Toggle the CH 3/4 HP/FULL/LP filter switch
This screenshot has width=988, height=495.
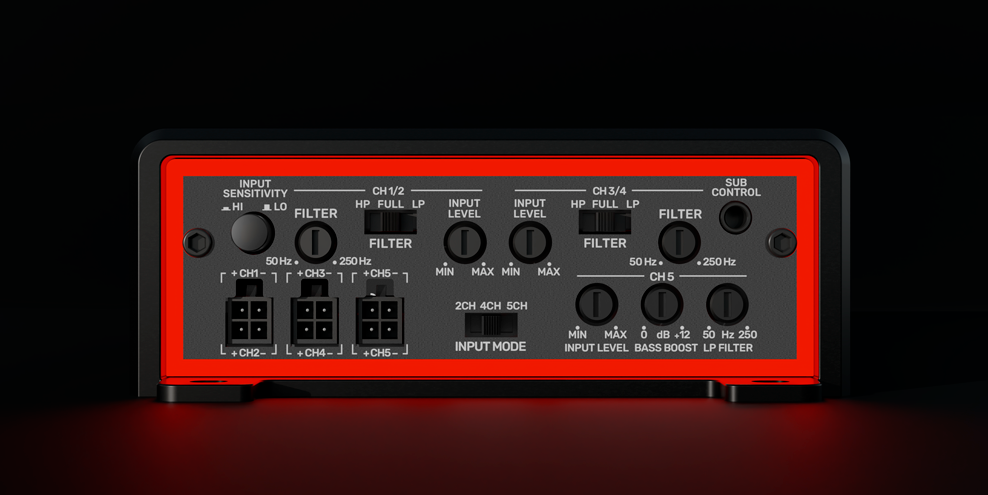coord(604,222)
